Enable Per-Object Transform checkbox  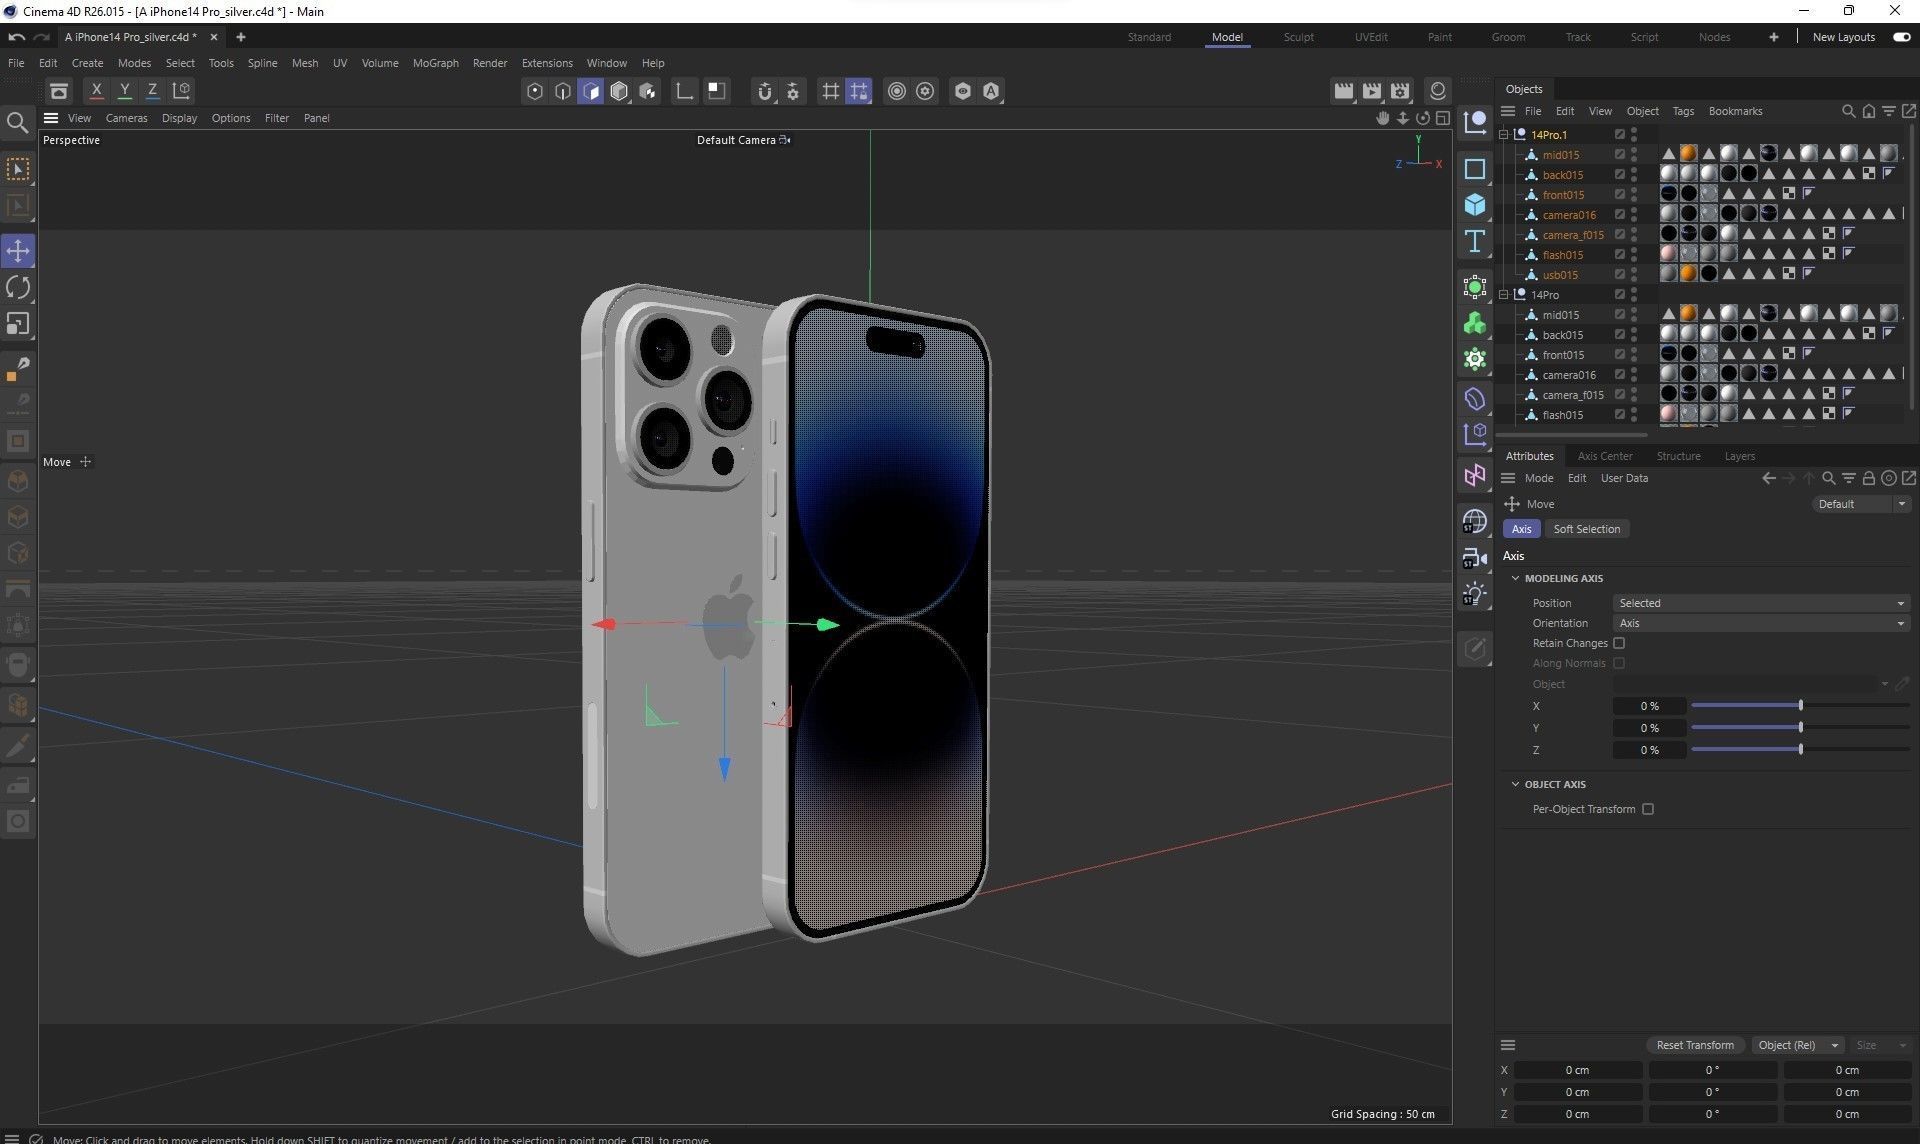1648,809
